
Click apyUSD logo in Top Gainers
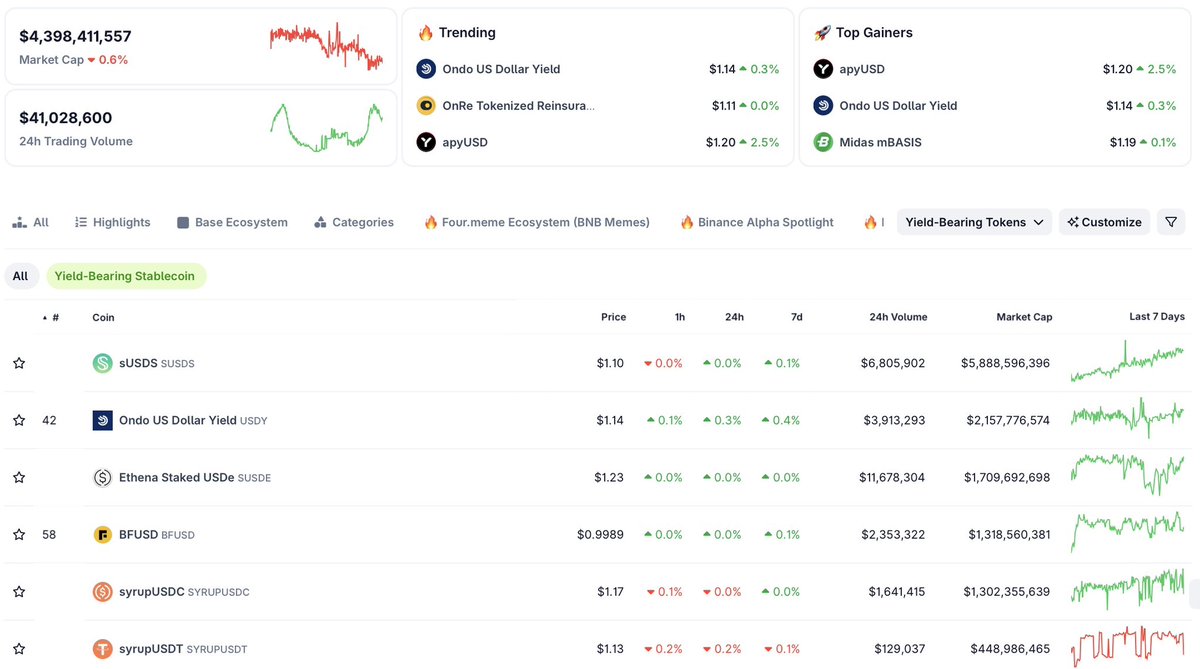(823, 69)
